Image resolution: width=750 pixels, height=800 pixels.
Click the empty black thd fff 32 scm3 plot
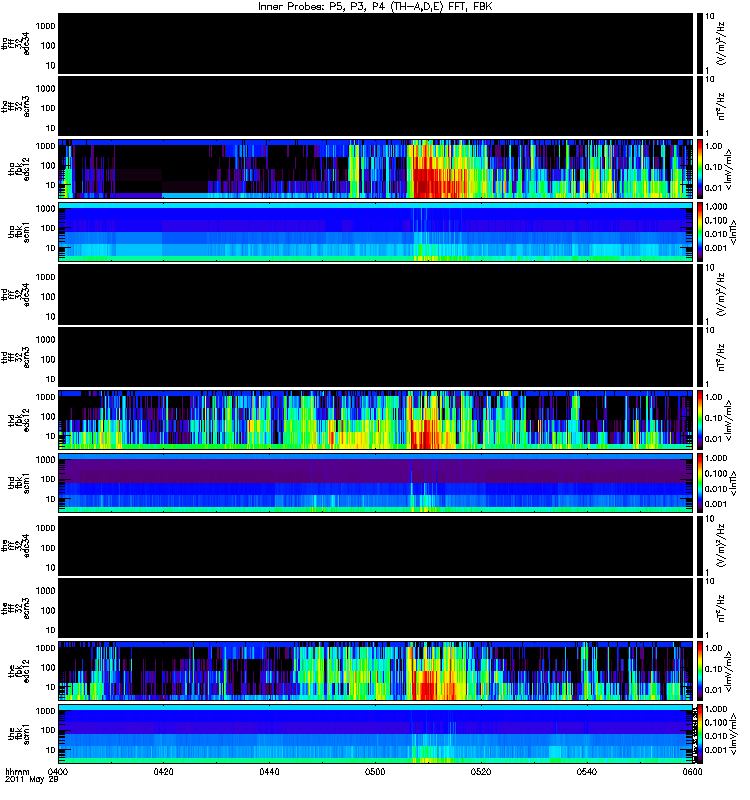375,357
